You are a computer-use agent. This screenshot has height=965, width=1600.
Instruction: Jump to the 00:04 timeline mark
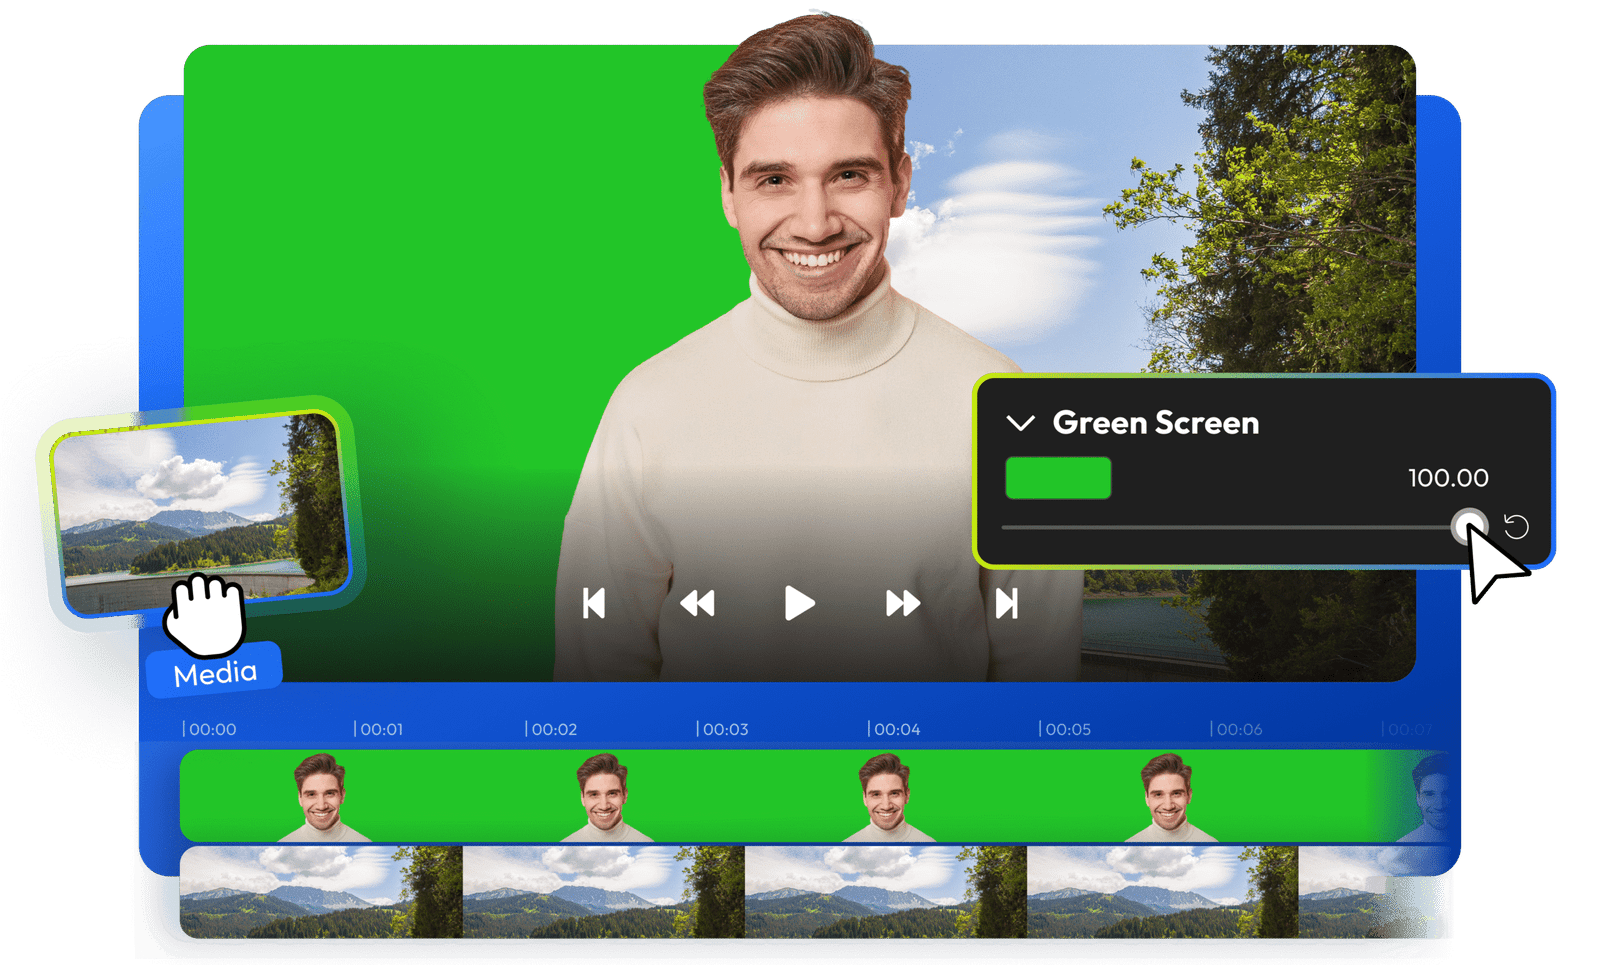tap(895, 729)
